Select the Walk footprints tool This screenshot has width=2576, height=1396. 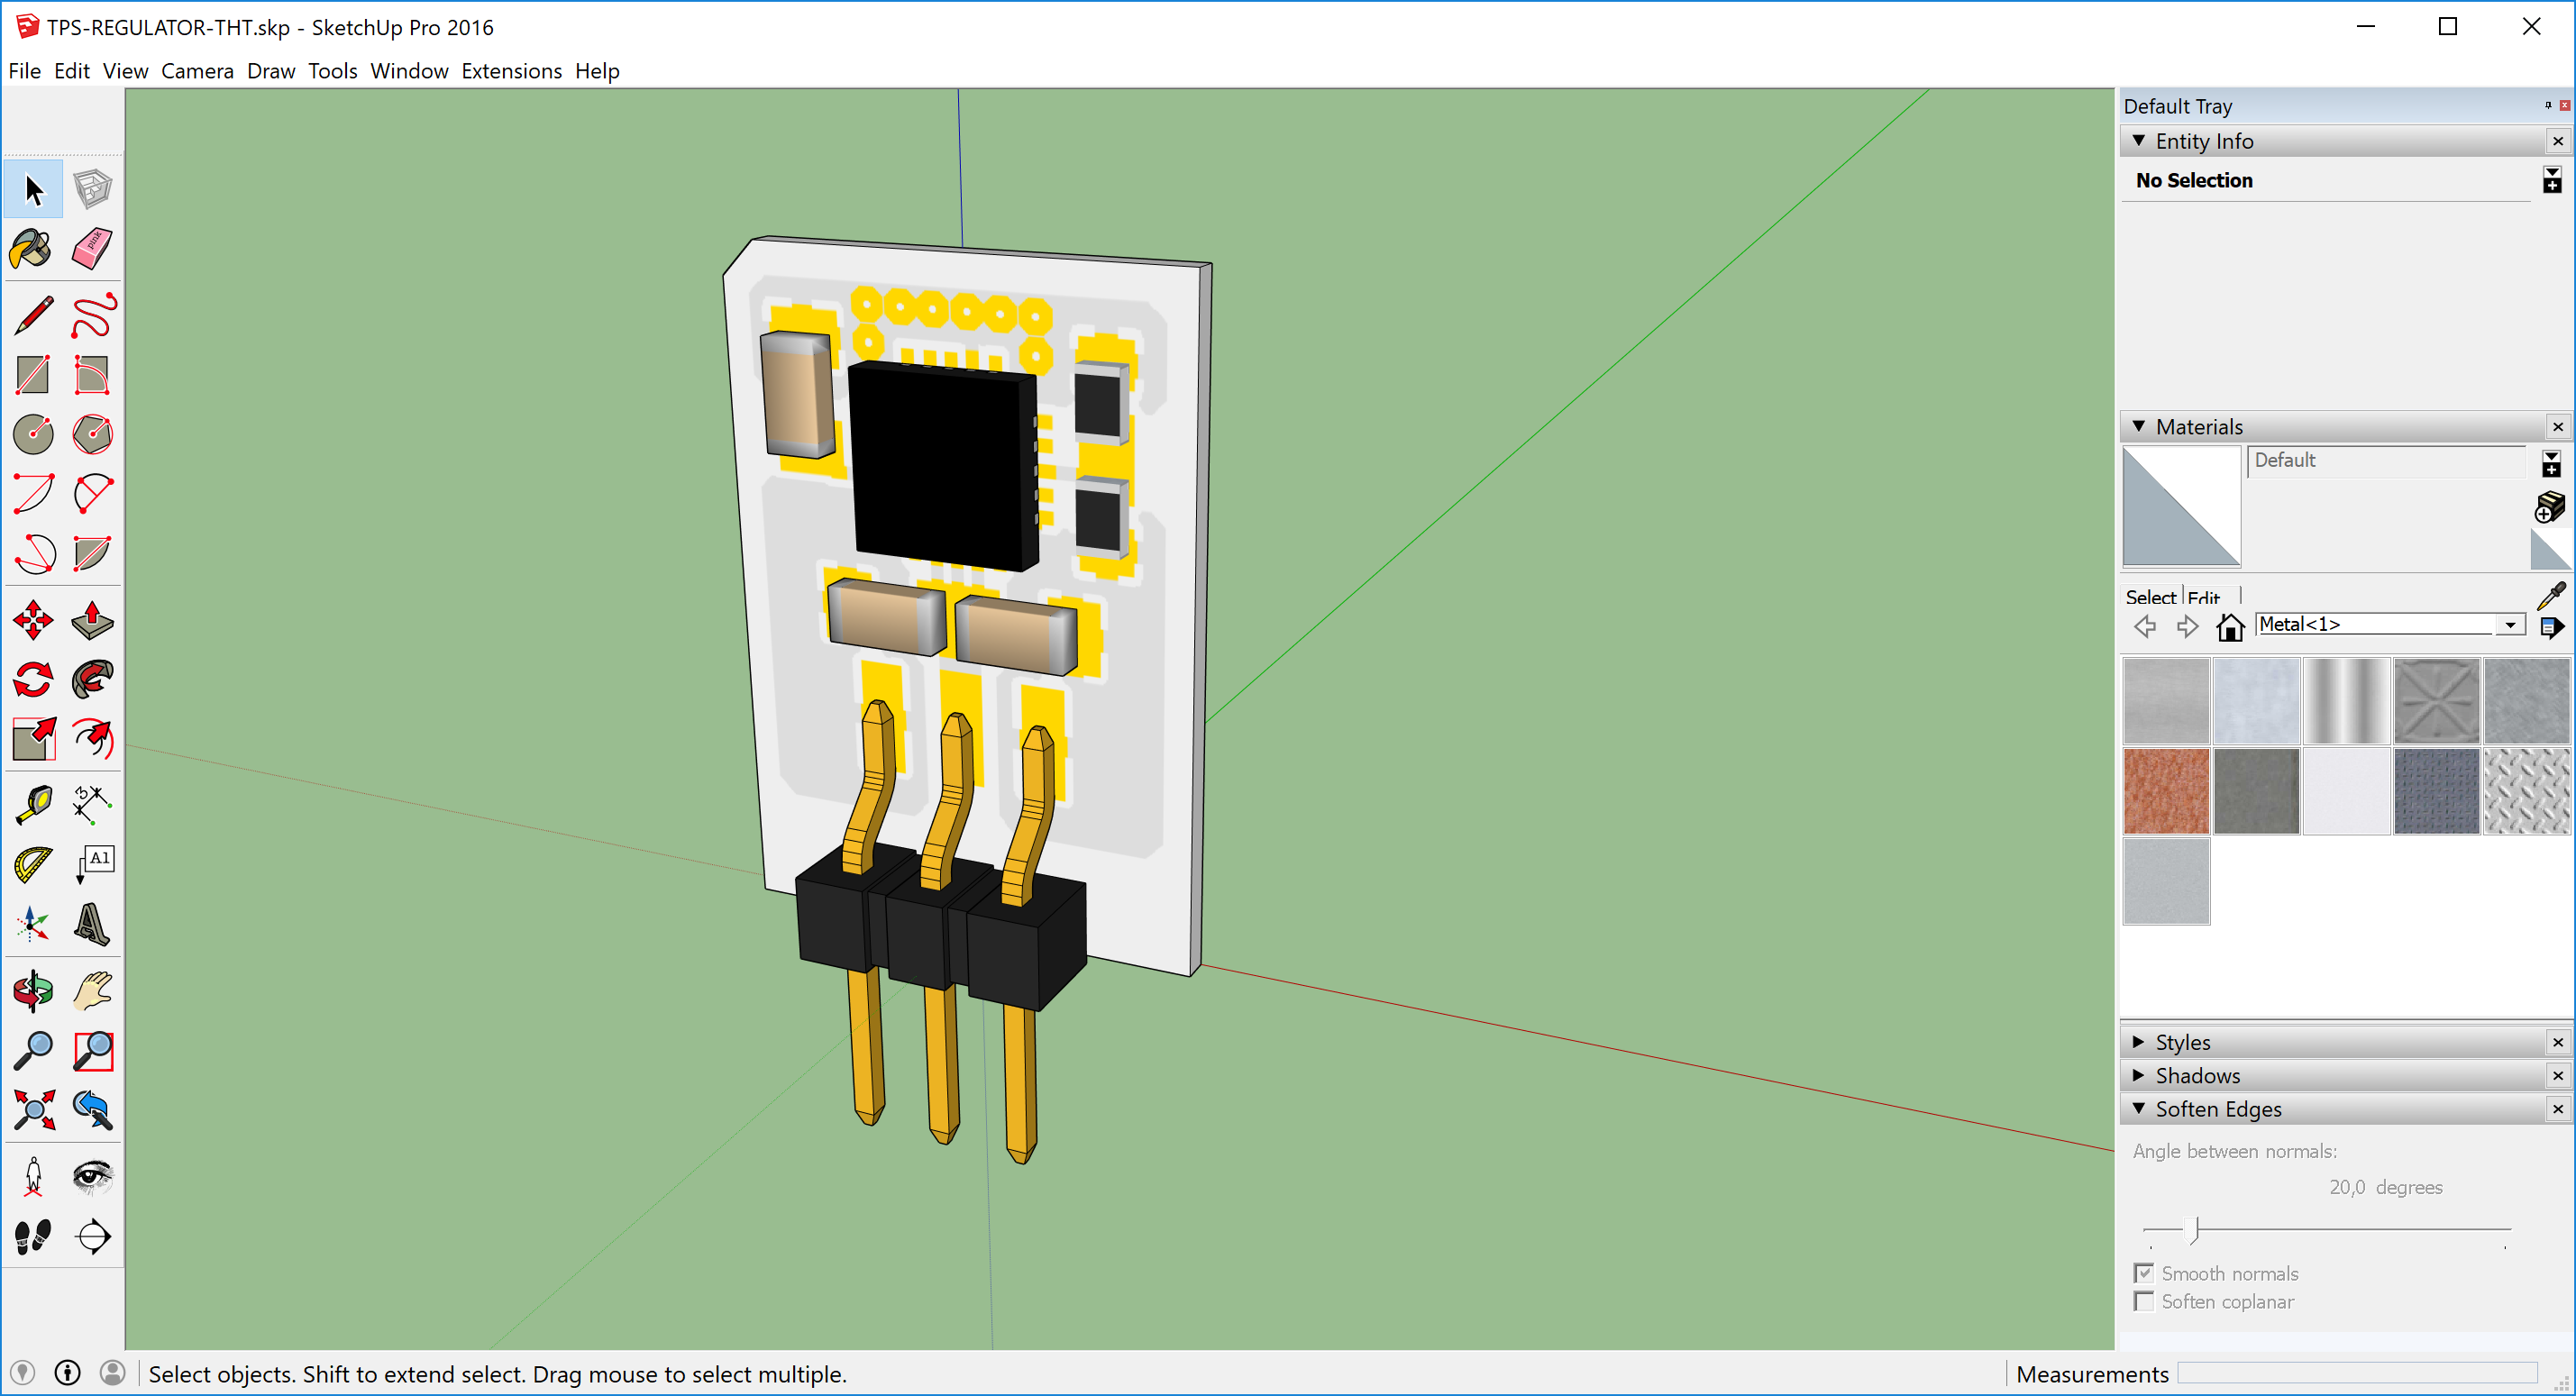pos(33,1236)
